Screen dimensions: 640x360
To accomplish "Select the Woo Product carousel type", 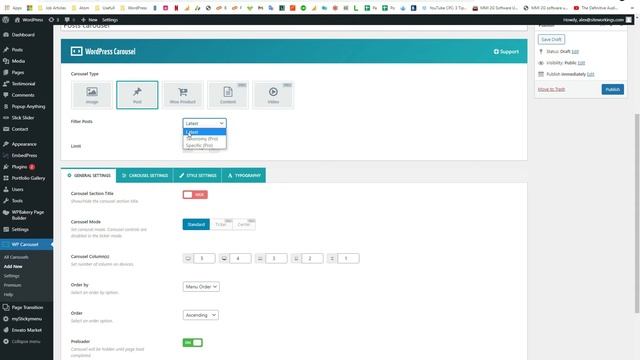I will pos(182,95).
